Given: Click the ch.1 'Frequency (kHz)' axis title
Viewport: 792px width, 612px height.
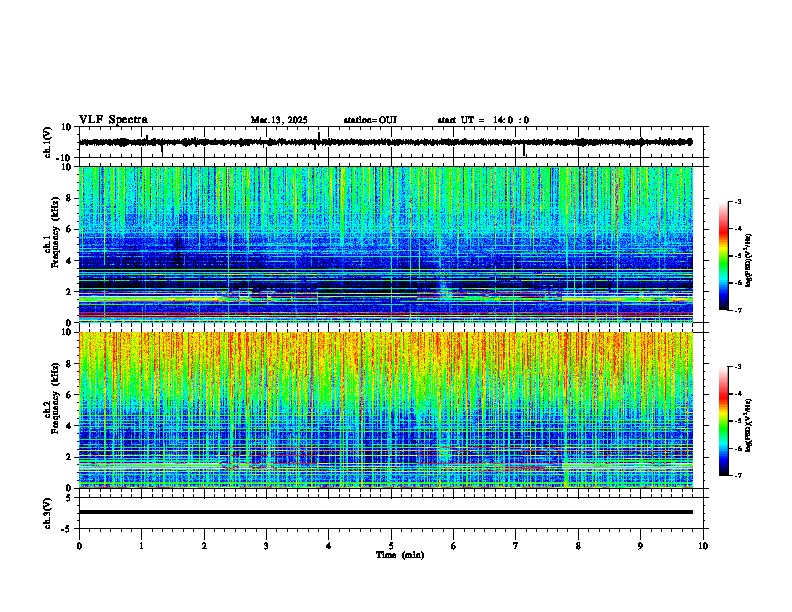Looking at the screenshot, I should 55,232.
